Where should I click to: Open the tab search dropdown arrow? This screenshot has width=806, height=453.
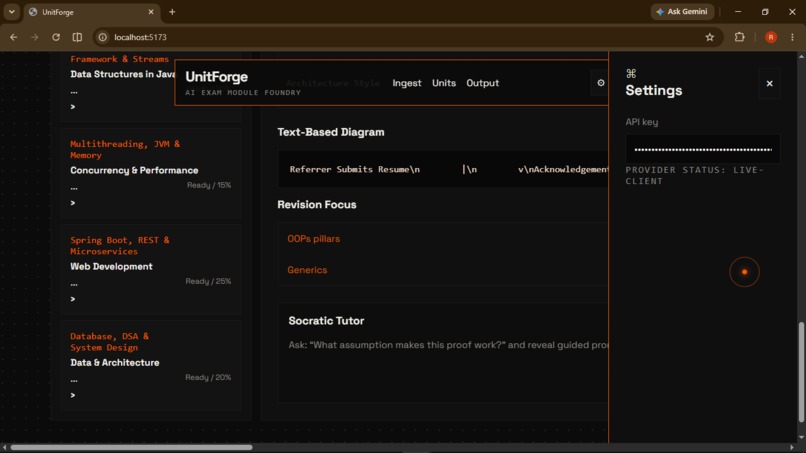(x=11, y=12)
